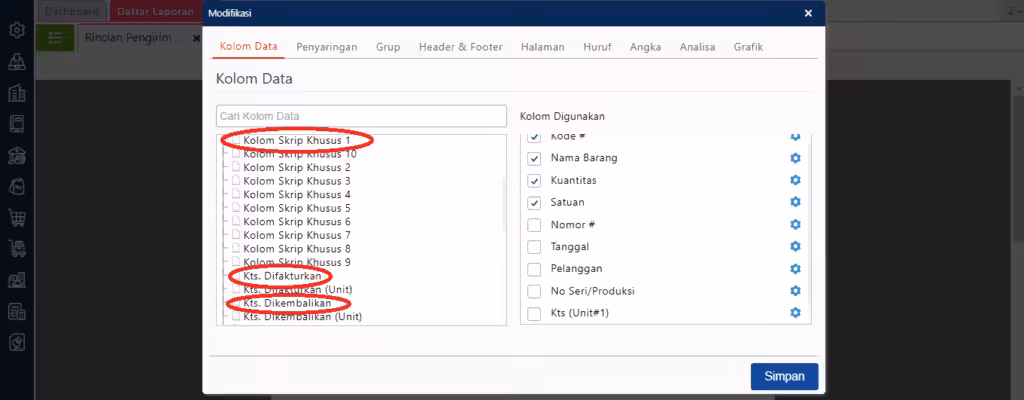Select Kolom Skrip Khusus 1 tree item
Image resolution: width=1024 pixels, height=400 pixels.
296,141
